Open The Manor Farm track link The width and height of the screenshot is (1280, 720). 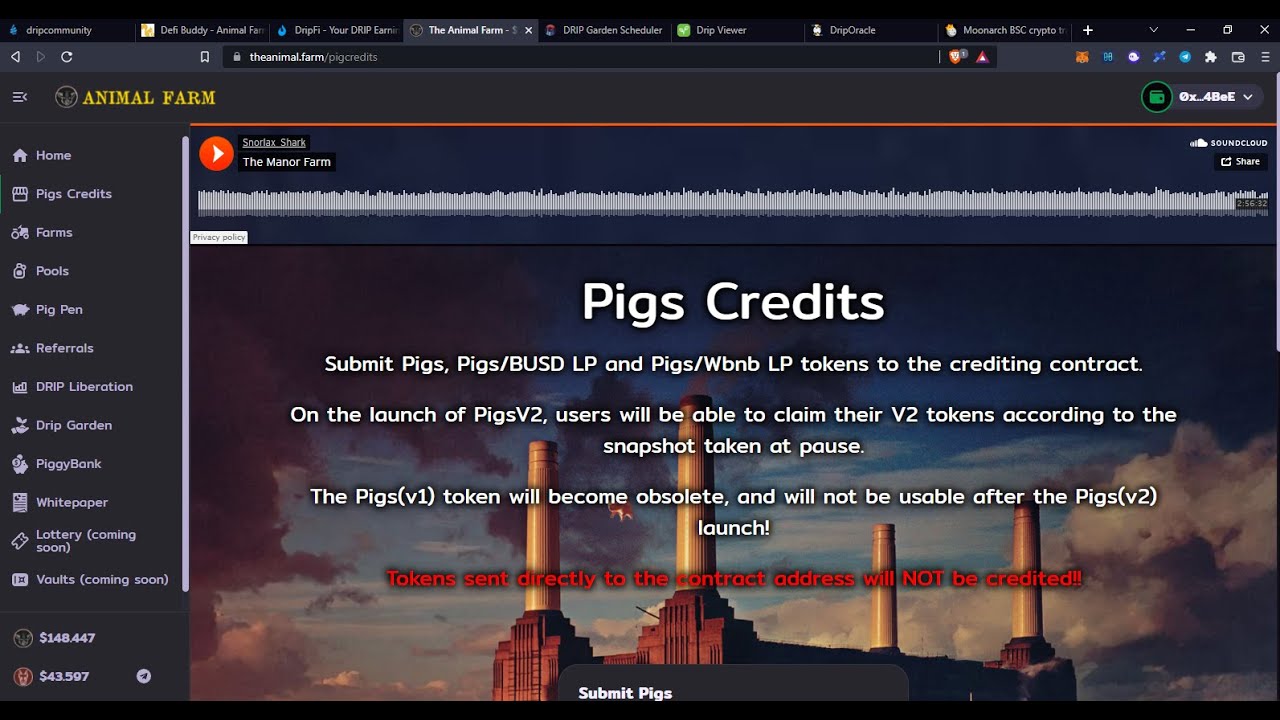coord(287,162)
